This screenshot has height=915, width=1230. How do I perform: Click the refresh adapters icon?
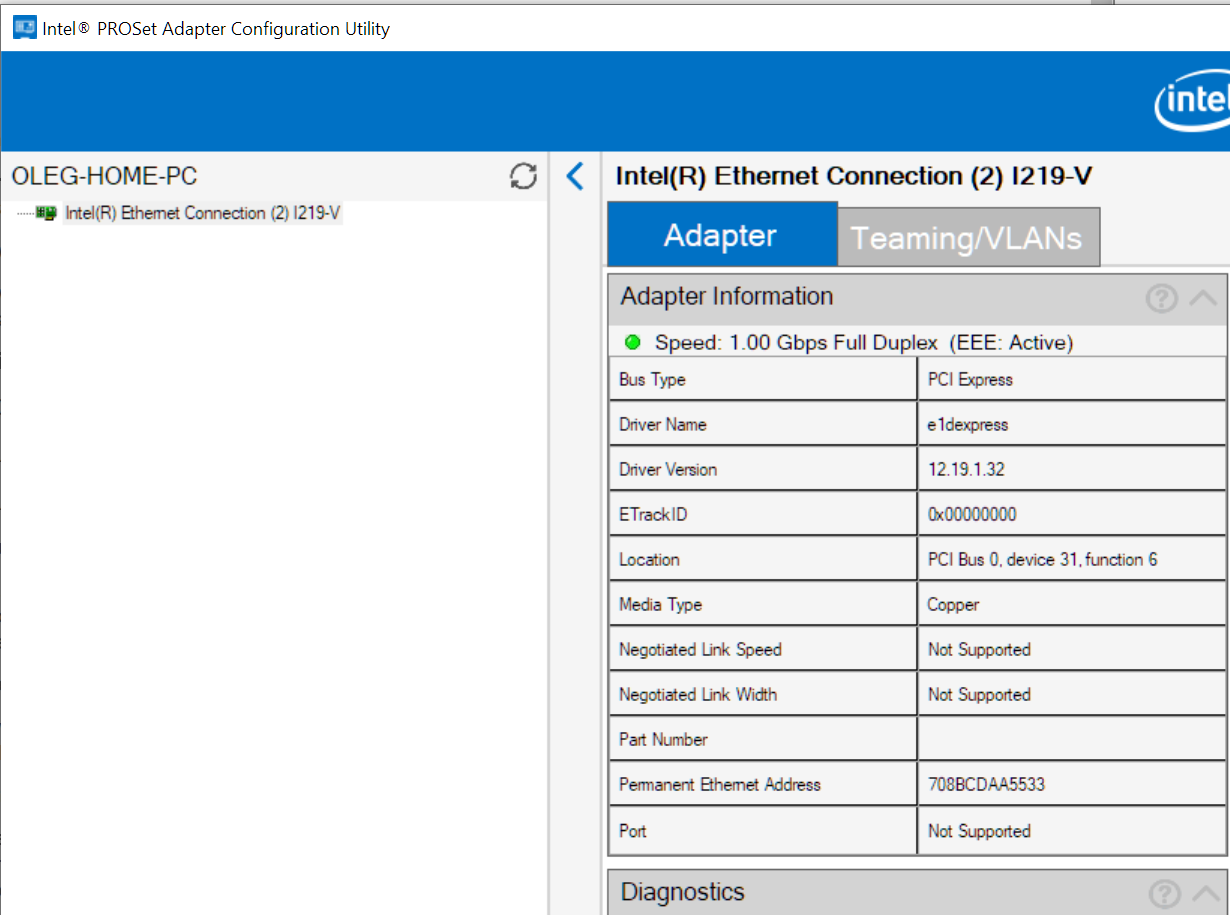(x=523, y=177)
